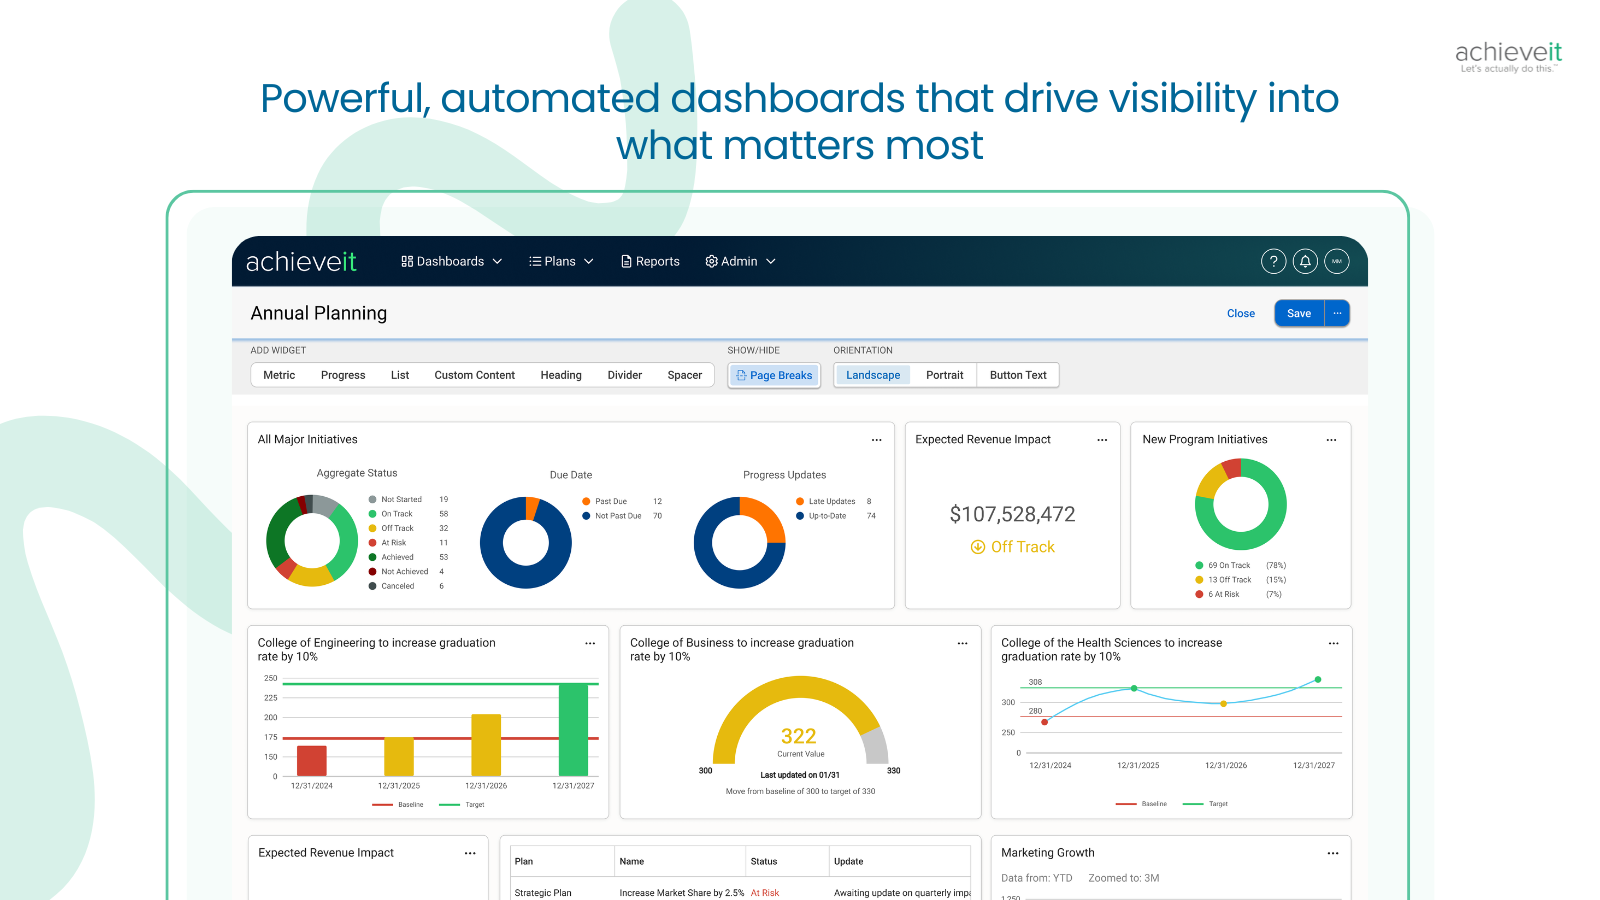
Task: Enable the Button Text option
Action: coord(1018,375)
